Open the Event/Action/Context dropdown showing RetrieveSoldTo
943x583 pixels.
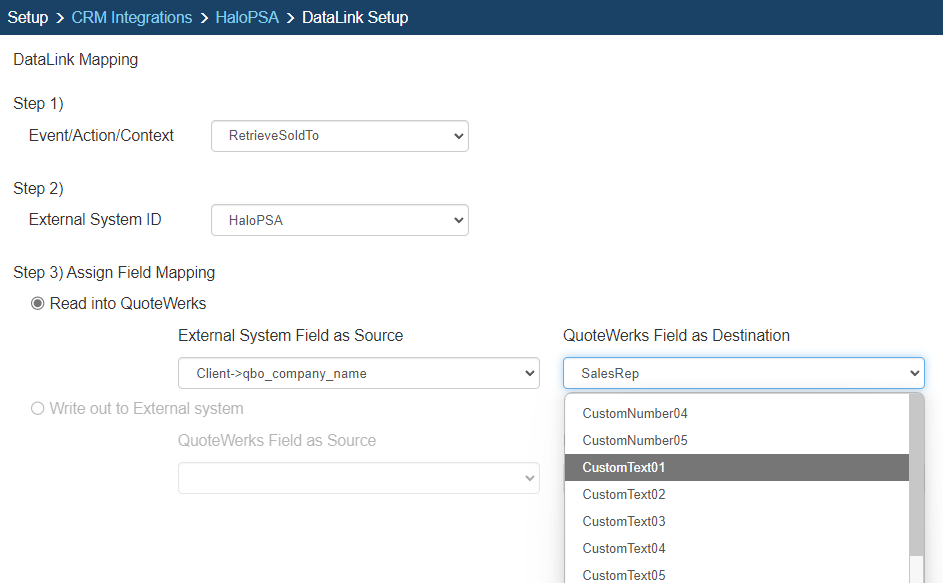(339, 136)
